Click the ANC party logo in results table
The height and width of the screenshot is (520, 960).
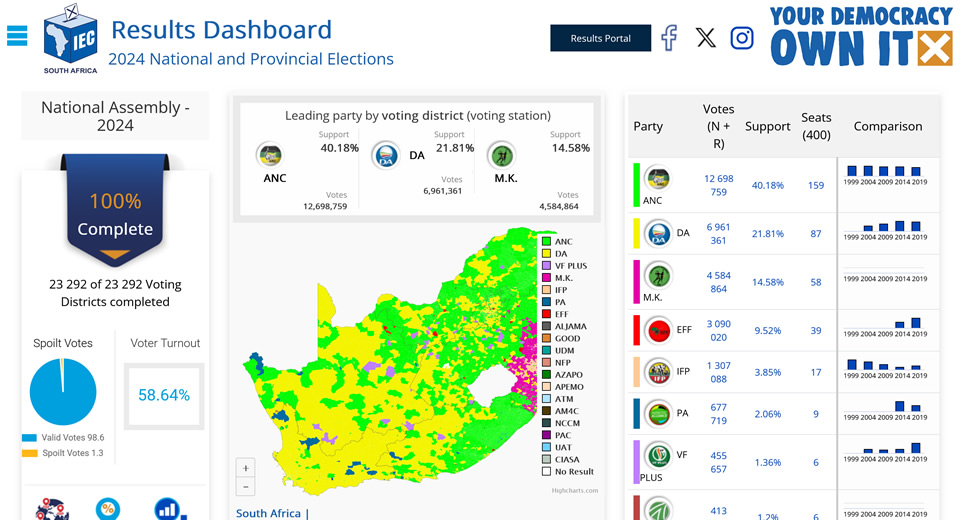click(x=658, y=179)
